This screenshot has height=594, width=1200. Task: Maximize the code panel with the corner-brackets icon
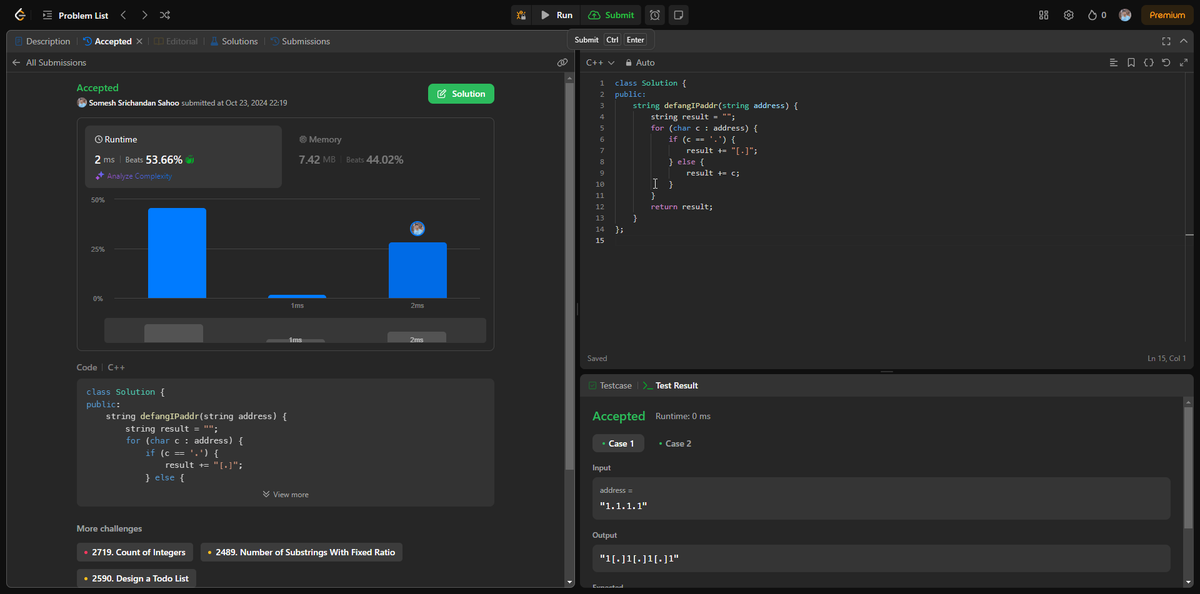1166,41
